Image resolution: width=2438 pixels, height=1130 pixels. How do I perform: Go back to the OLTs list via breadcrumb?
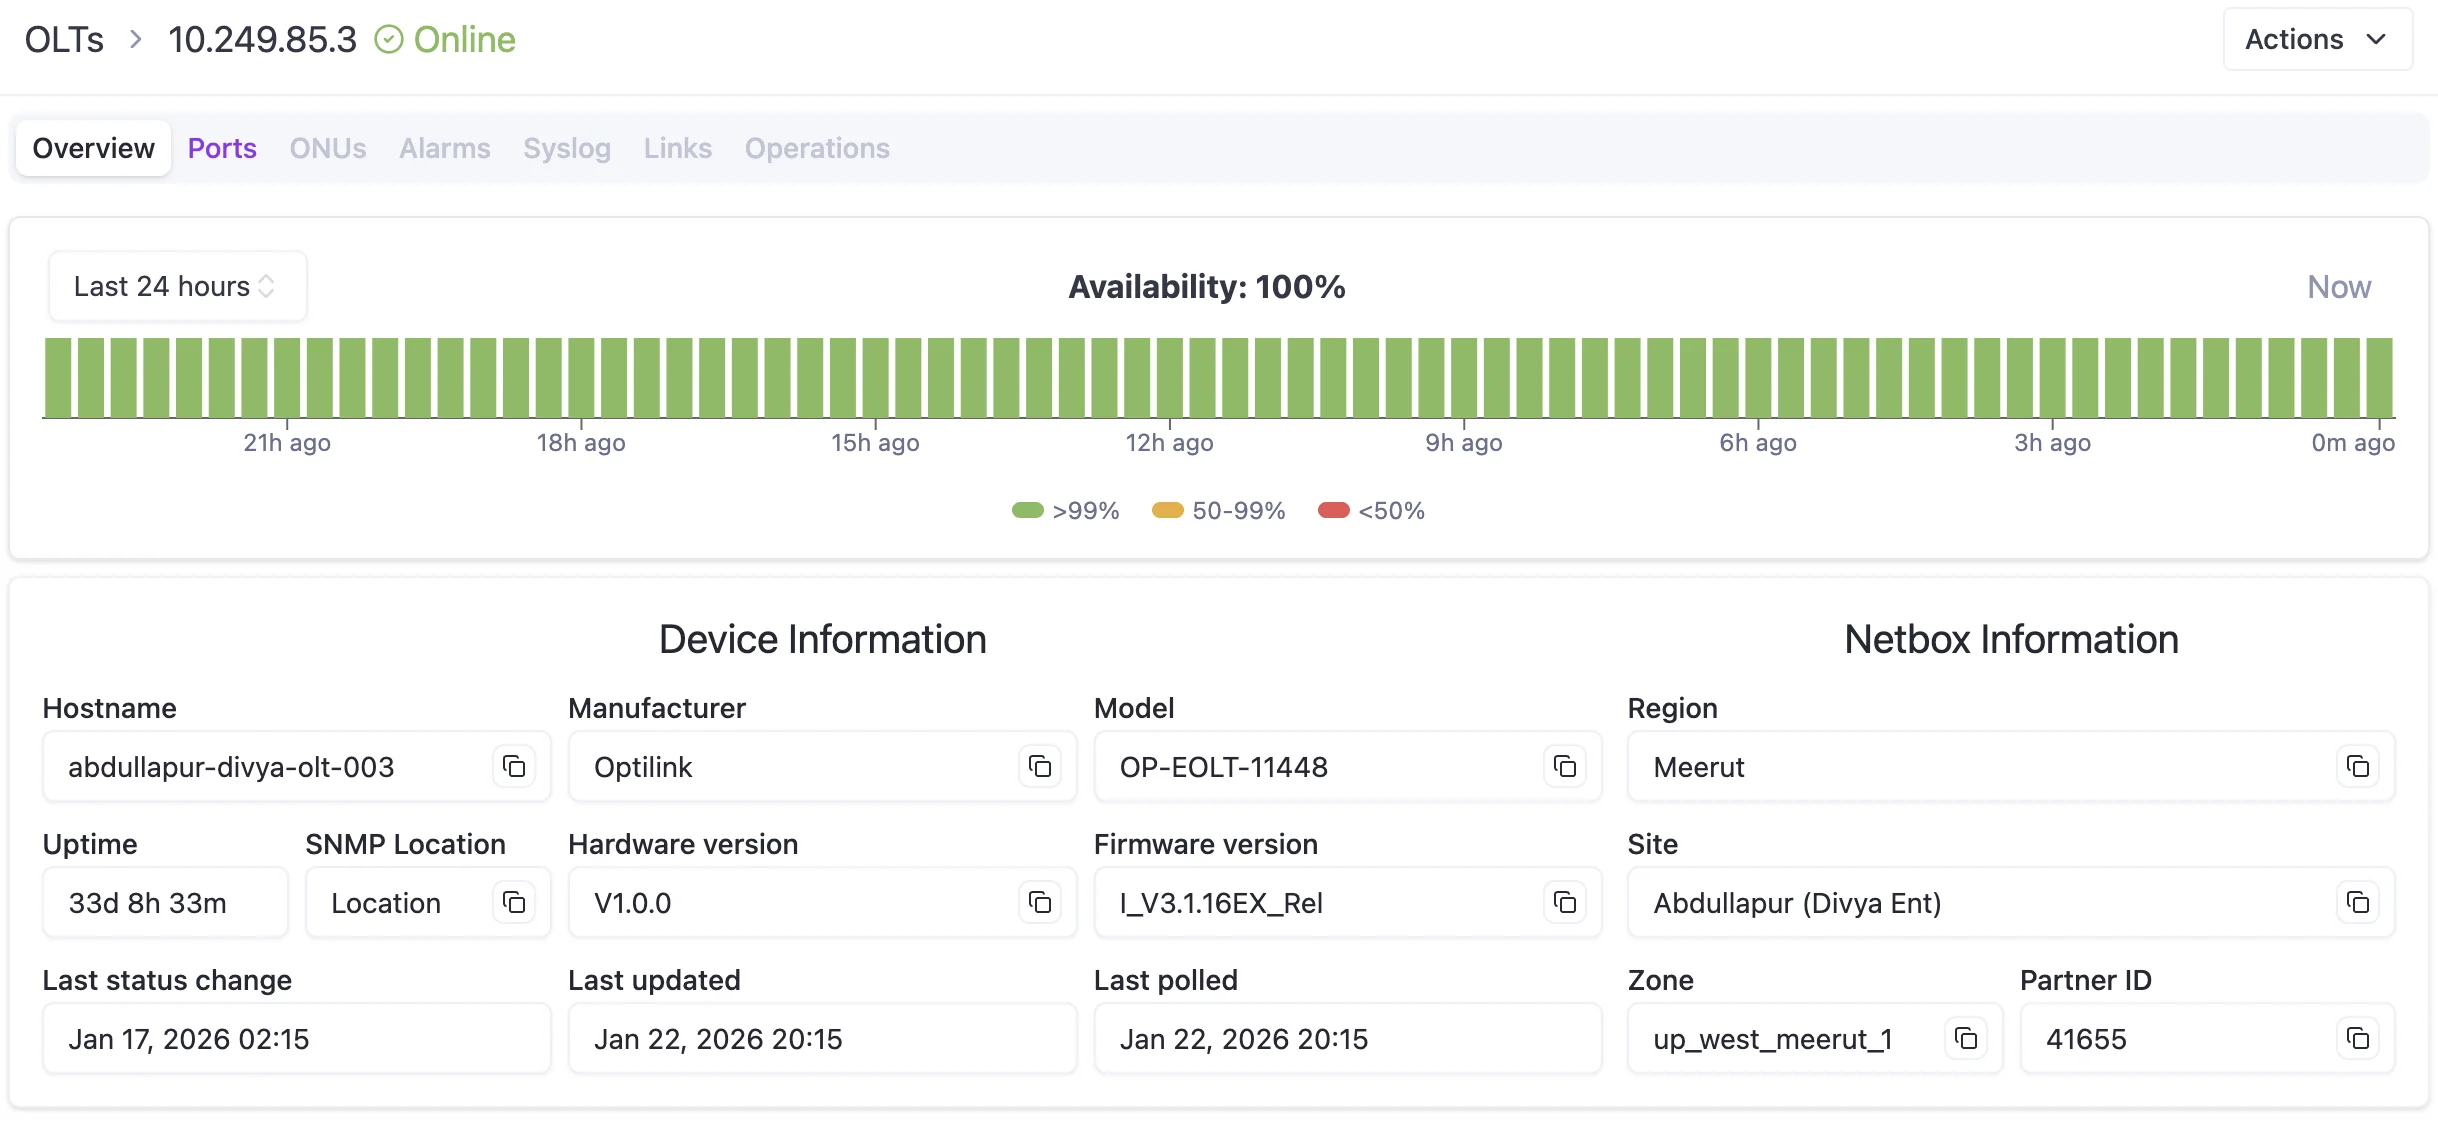[63, 39]
